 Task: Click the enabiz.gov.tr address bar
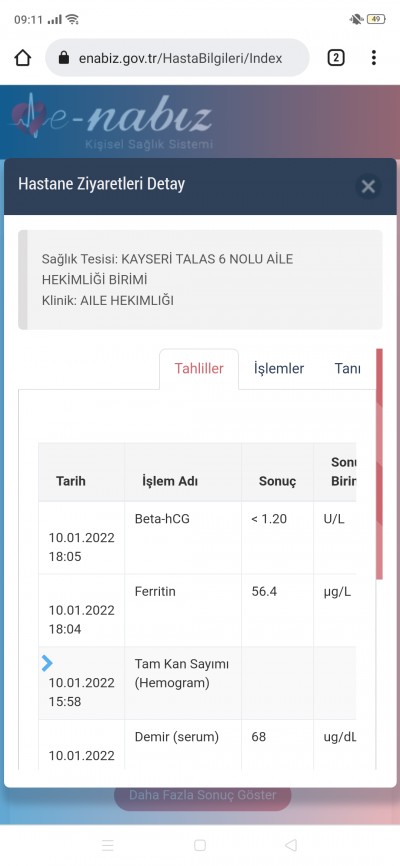click(x=177, y=57)
